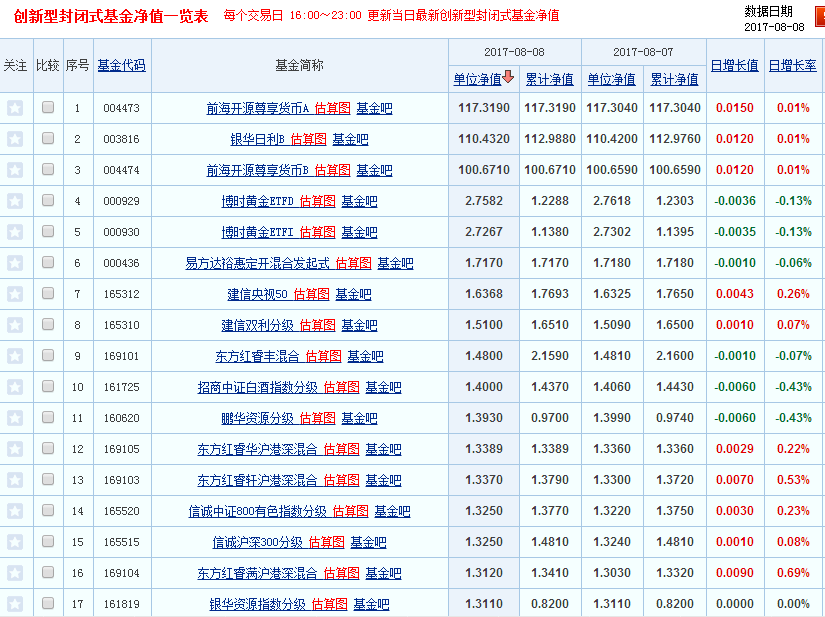Image resolution: width=825 pixels, height=617 pixels.
Task: Open 基金吧 for 东方红睿丰混合
Action: click(365, 356)
